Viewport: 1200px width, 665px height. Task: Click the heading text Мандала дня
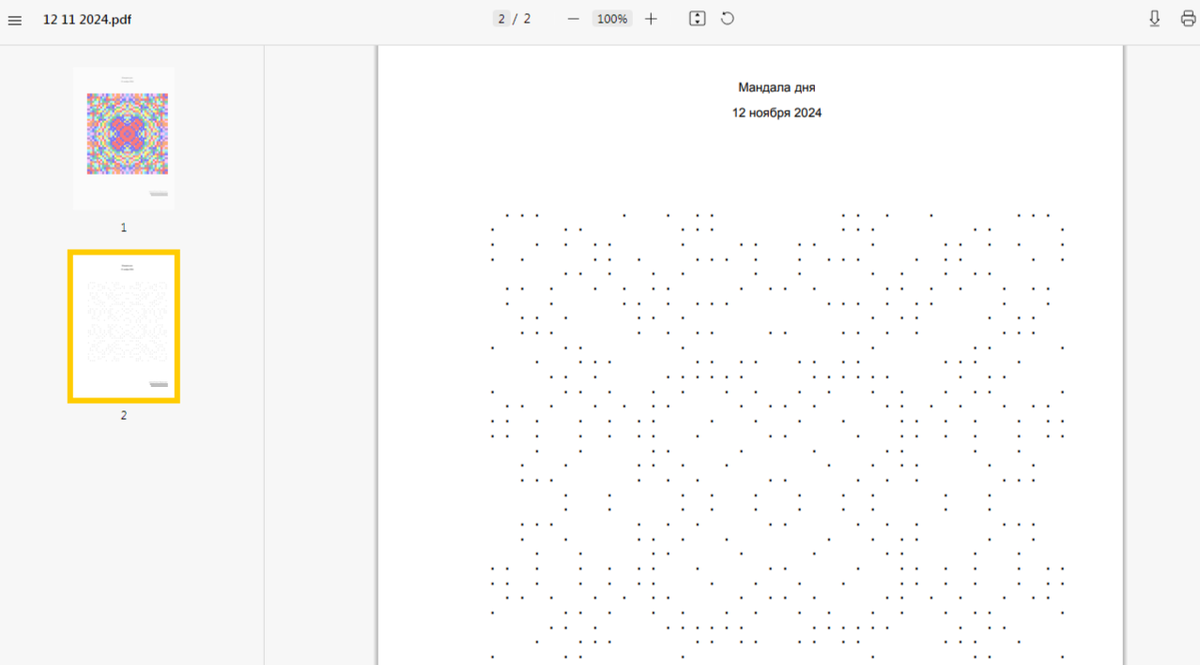coord(777,88)
